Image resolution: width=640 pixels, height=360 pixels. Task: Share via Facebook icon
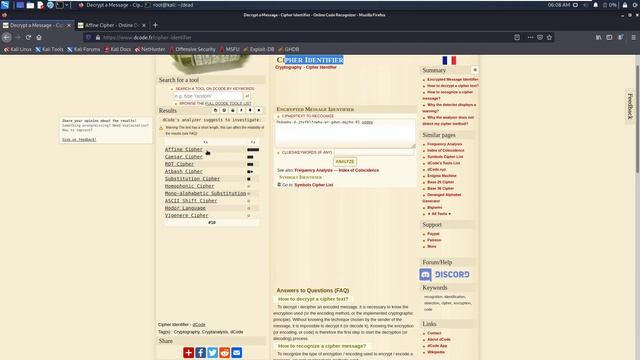(x=200, y=353)
